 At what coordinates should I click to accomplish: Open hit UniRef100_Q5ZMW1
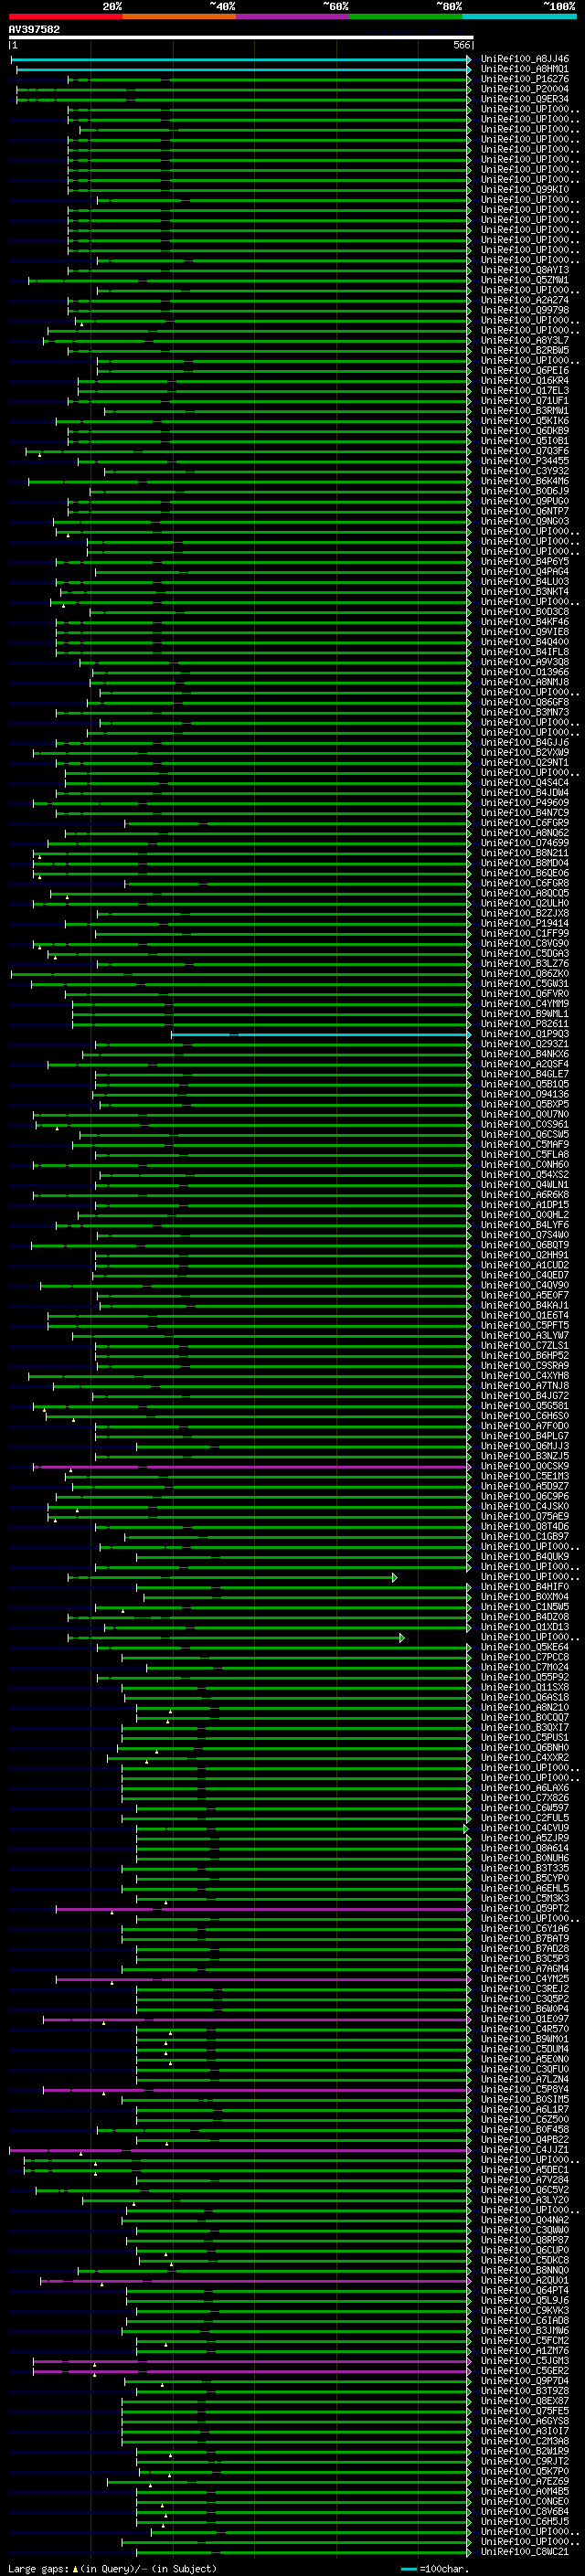click(x=524, y=280)
